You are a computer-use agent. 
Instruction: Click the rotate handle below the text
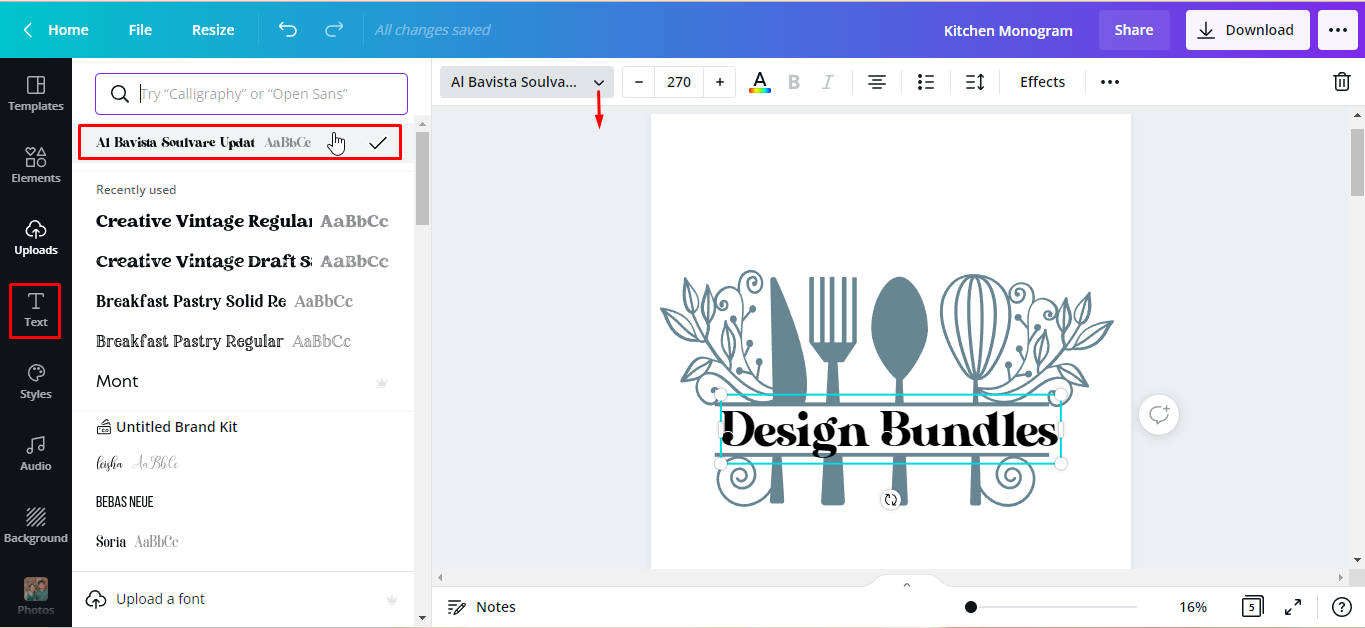[x=891, y=499]
